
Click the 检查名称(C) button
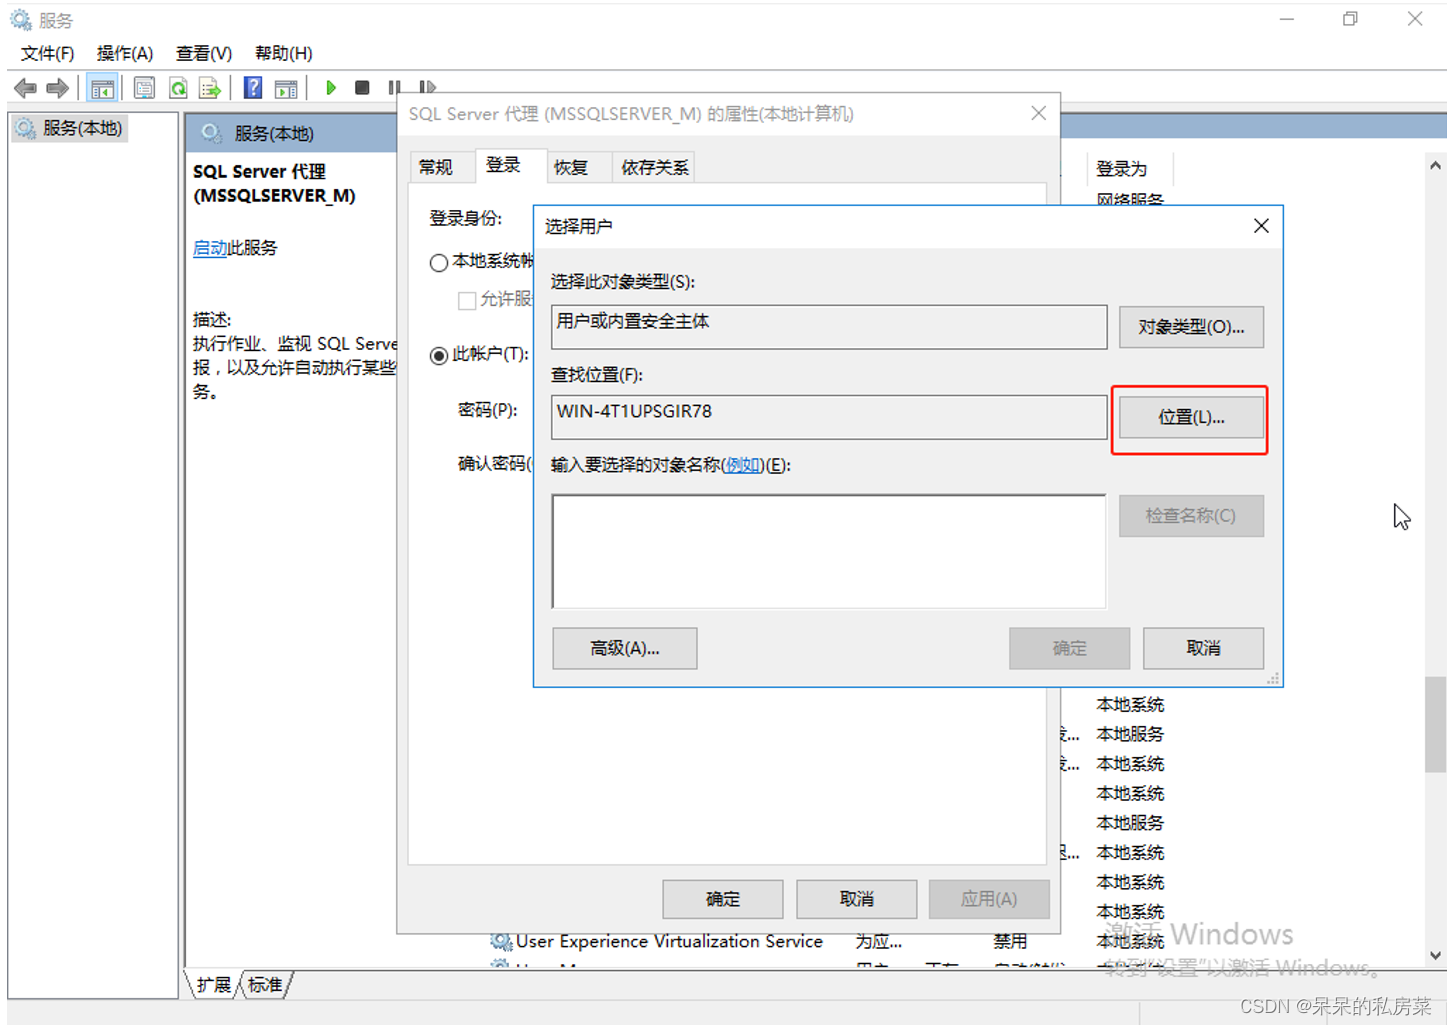pyautogui.click(x=1191, y=516)
